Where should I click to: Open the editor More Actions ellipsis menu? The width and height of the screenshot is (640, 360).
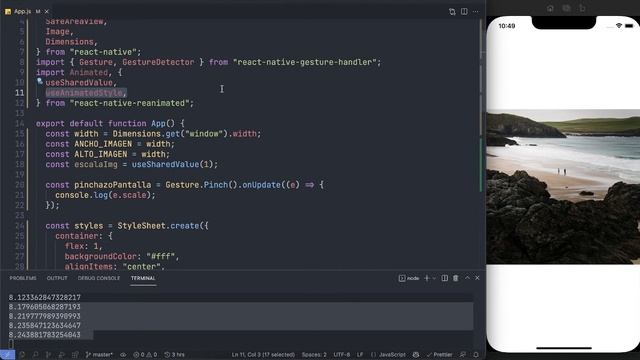point(476,11)
